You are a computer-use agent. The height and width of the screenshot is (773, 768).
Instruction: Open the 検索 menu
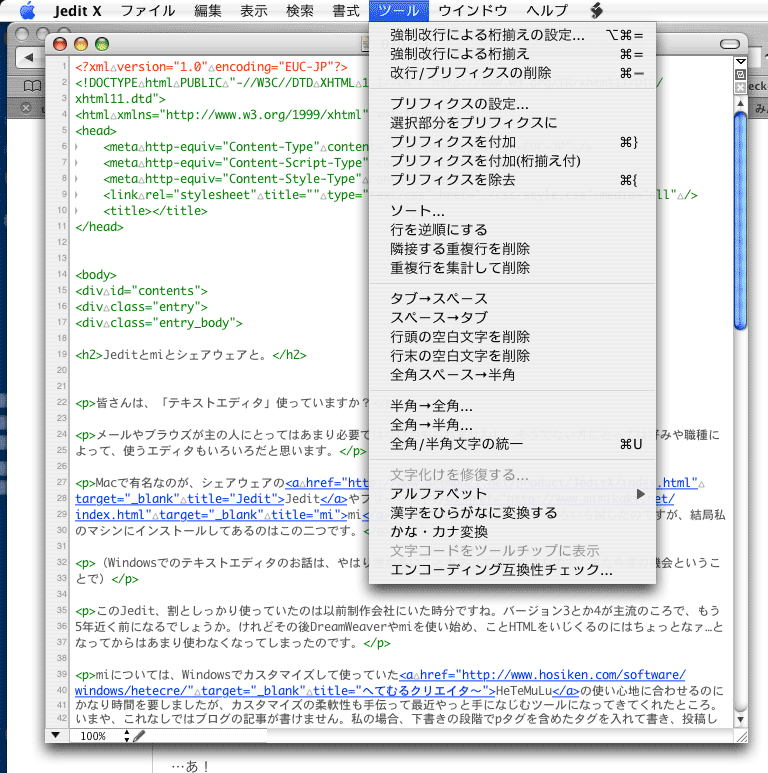click(x=299, y=10)
